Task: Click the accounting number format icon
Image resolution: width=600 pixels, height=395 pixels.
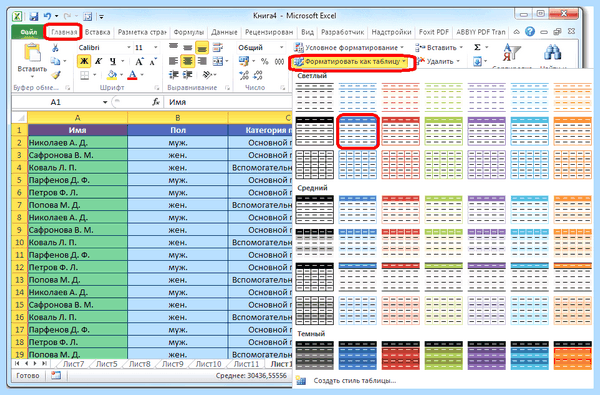Action: tap(244, 61)
